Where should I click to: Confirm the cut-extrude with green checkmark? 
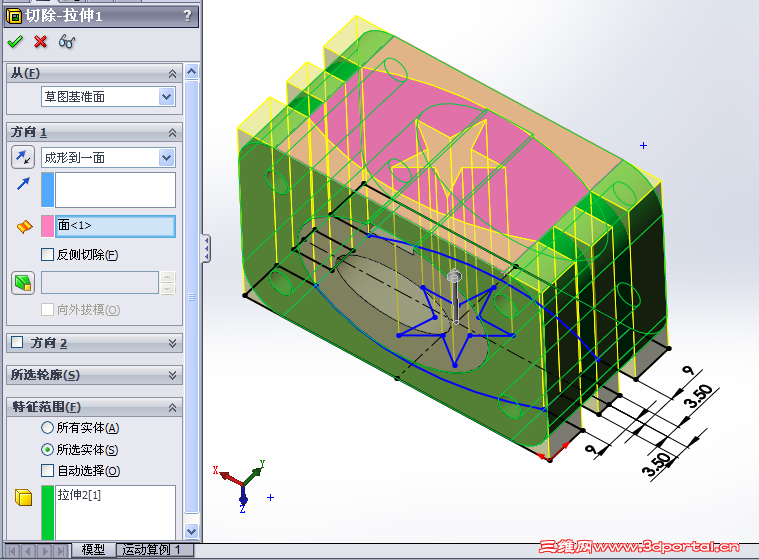coord(15,42)
